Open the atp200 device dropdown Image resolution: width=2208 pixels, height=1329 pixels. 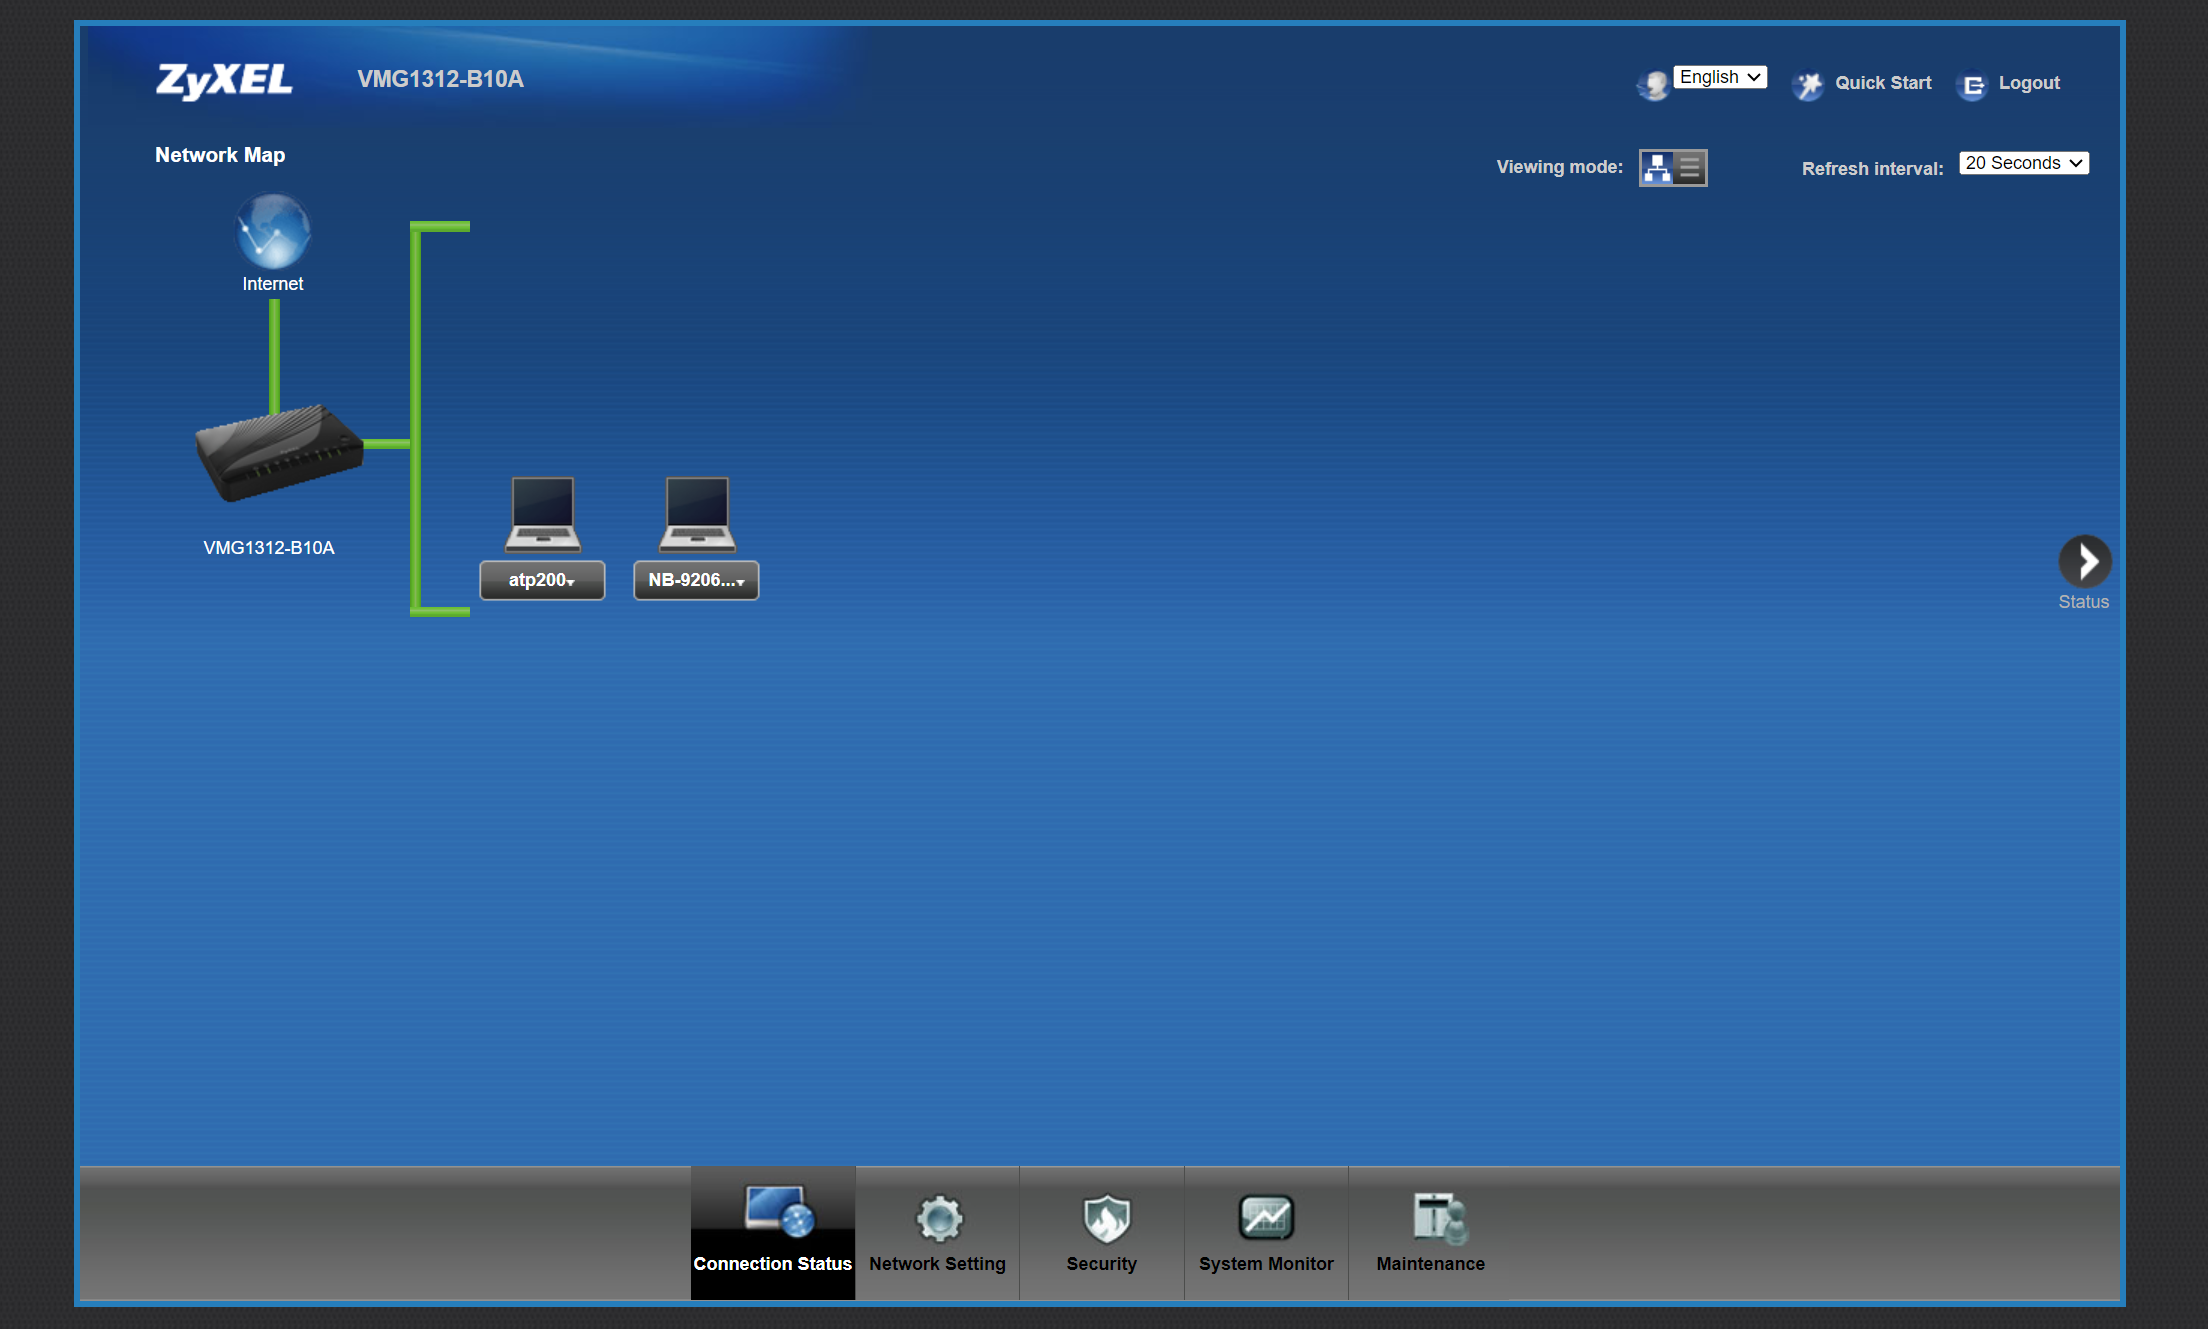pyautogui.click(x=542, y=580)
